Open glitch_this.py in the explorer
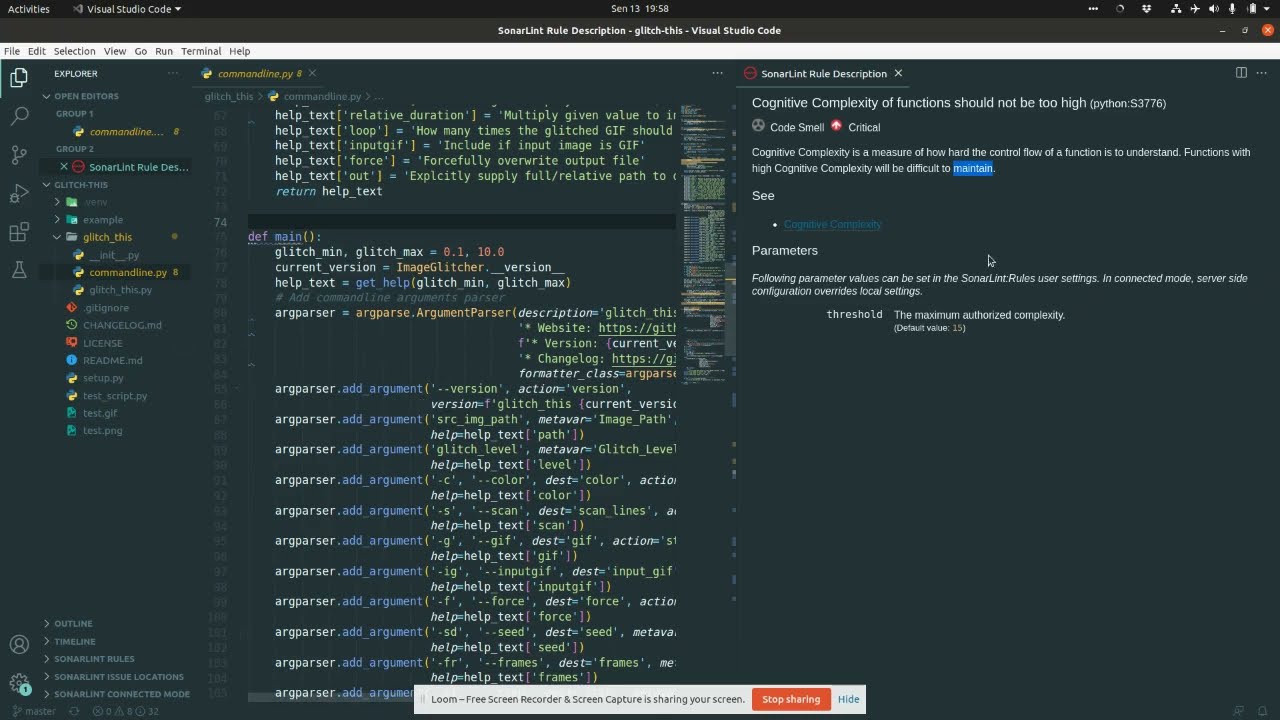This screenshot has width=1280, height=720. coord(121,290)
